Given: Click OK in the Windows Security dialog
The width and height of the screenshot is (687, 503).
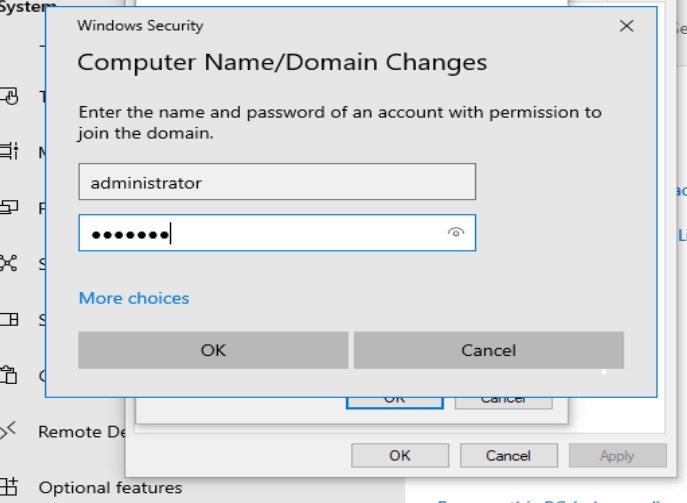Looking at the screenshot, I should 213,350.
